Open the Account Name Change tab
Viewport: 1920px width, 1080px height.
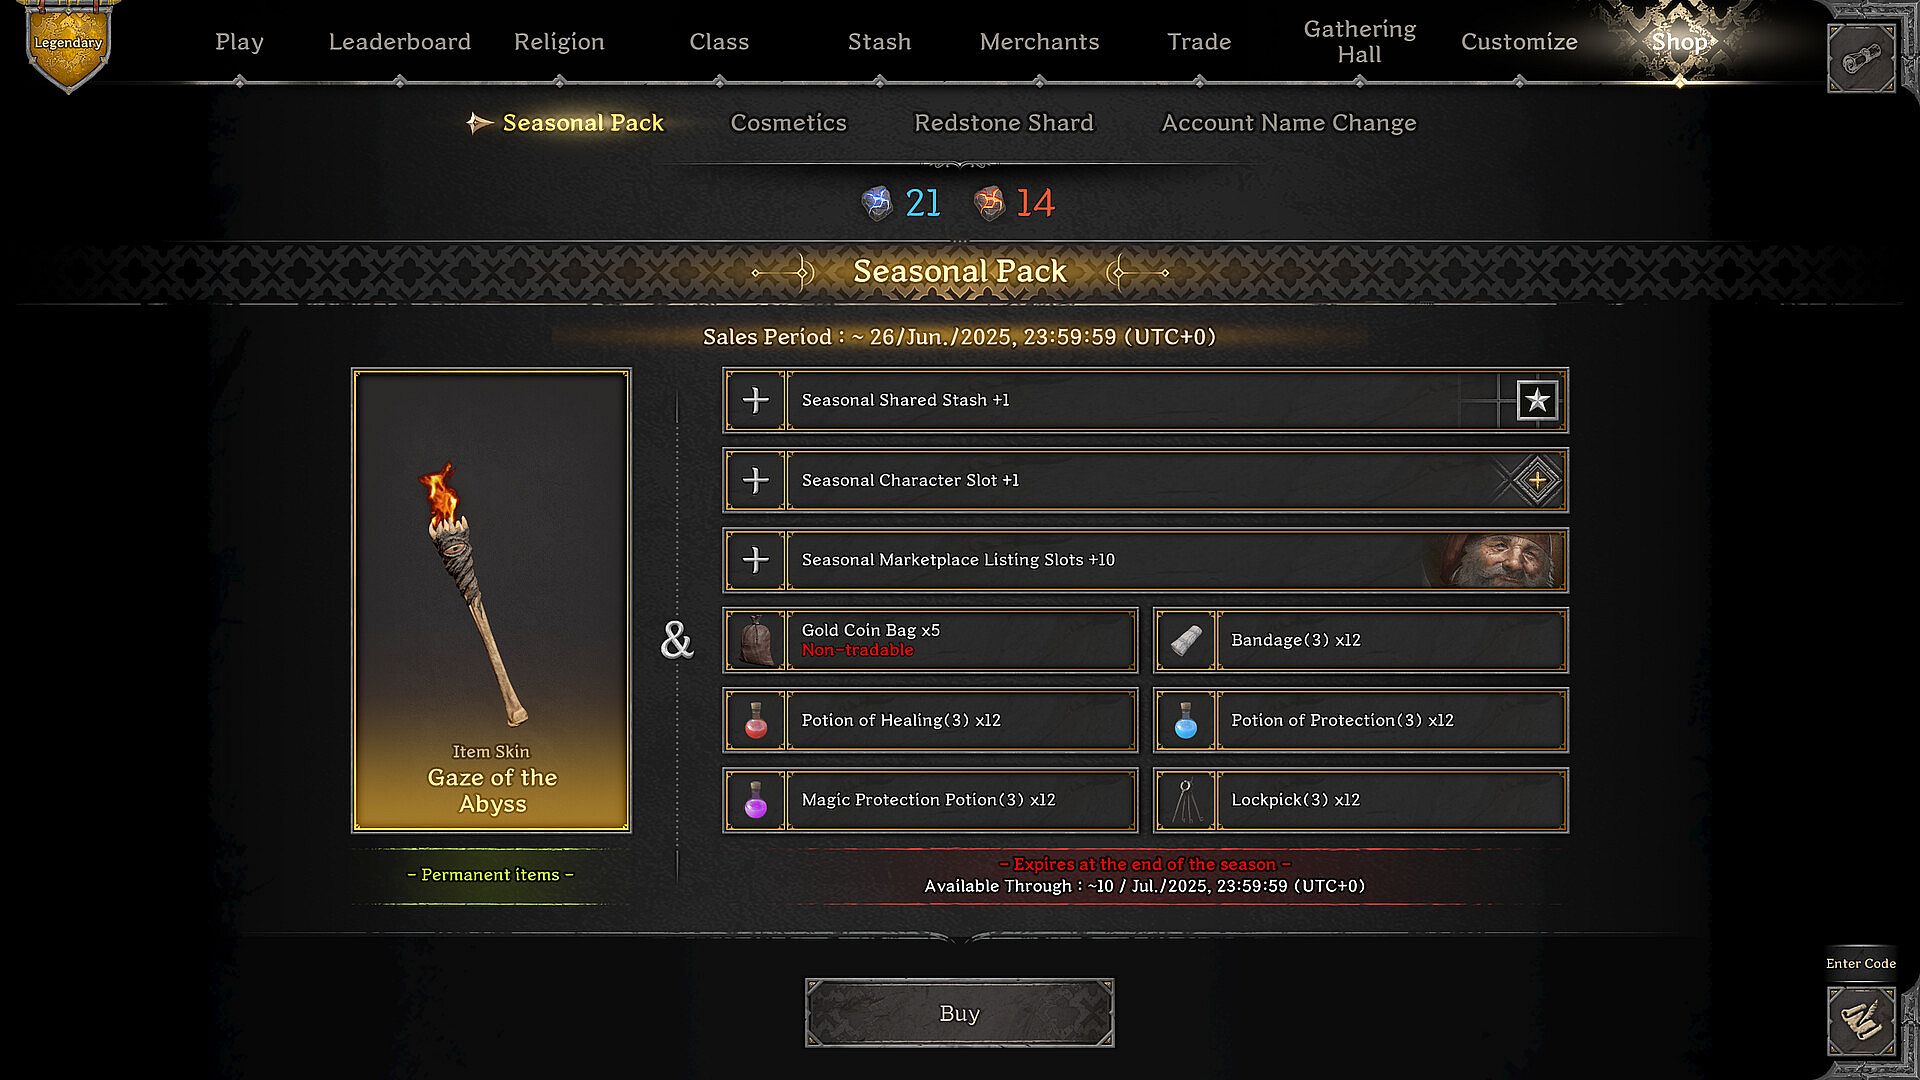[1289, 123]
